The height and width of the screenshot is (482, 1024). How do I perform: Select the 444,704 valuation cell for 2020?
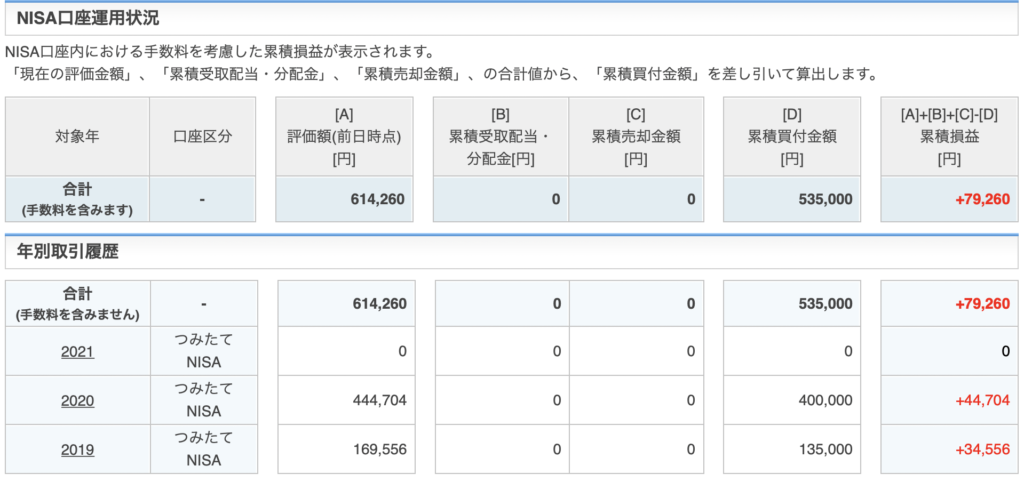click(379, 400)
